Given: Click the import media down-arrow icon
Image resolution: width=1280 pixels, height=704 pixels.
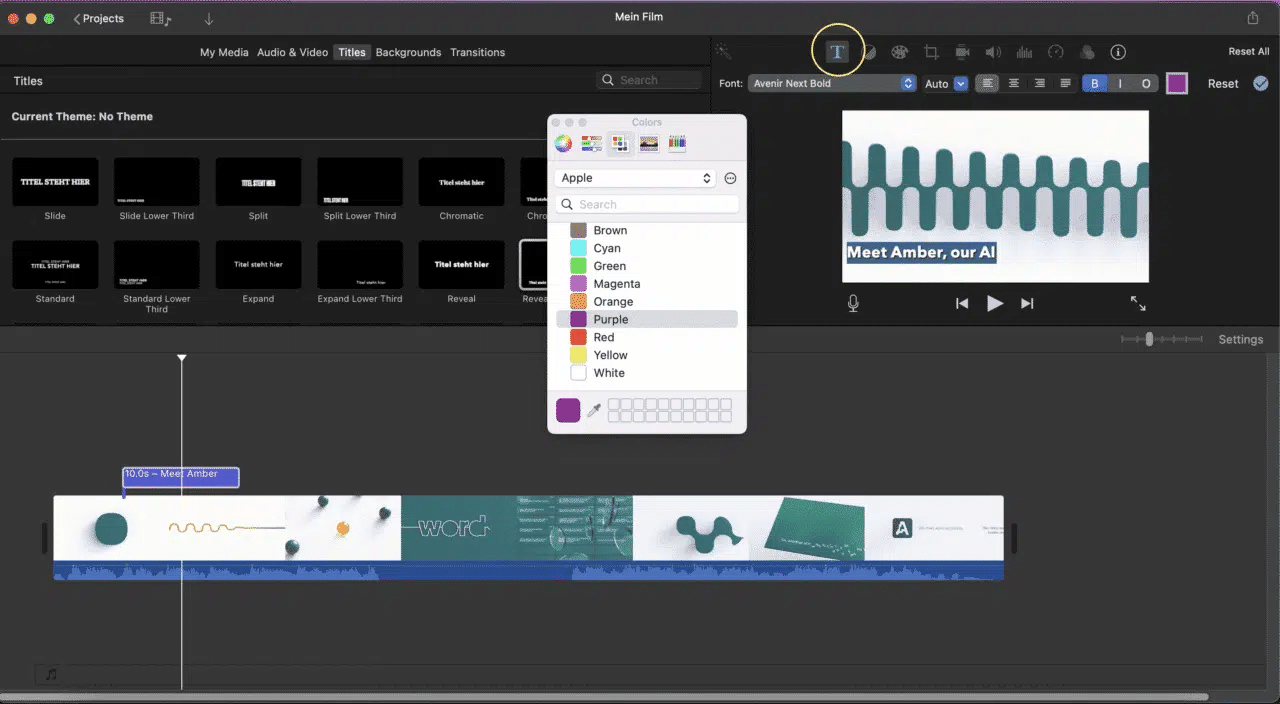Looking at the screenshot, I should point(209,18).
